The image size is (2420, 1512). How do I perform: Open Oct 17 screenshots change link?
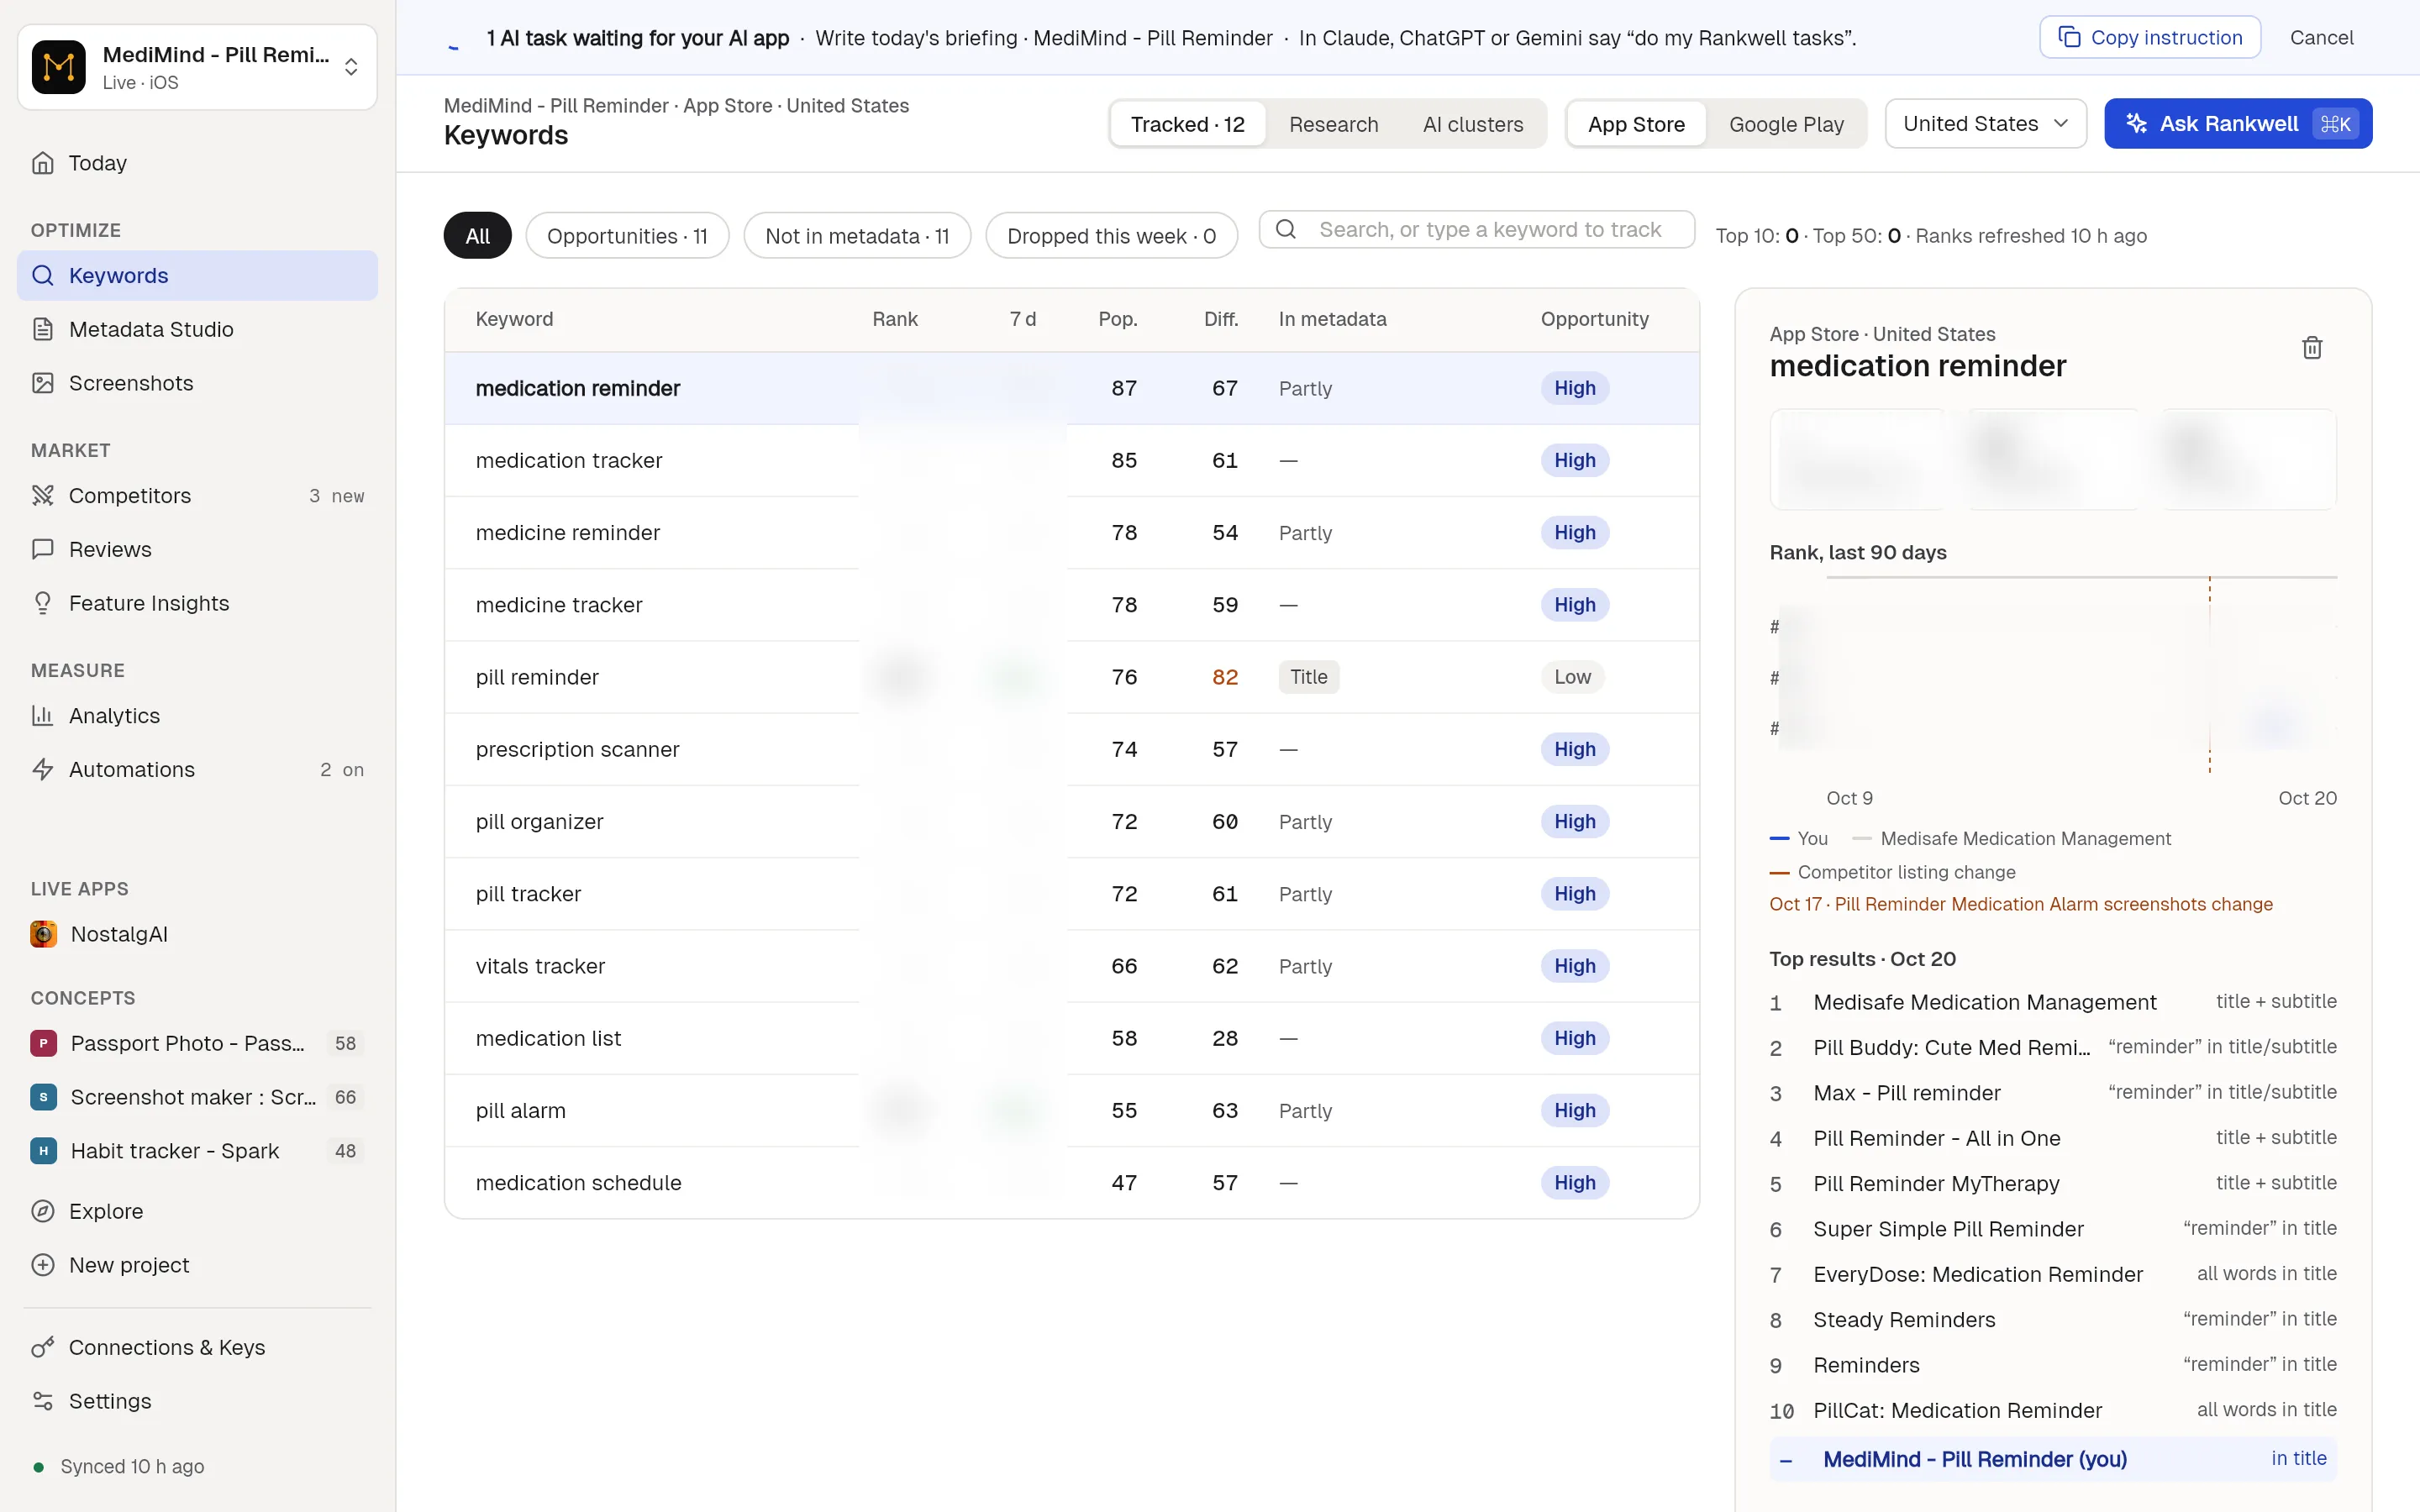pyautogui.click(x=2021, y=904)
